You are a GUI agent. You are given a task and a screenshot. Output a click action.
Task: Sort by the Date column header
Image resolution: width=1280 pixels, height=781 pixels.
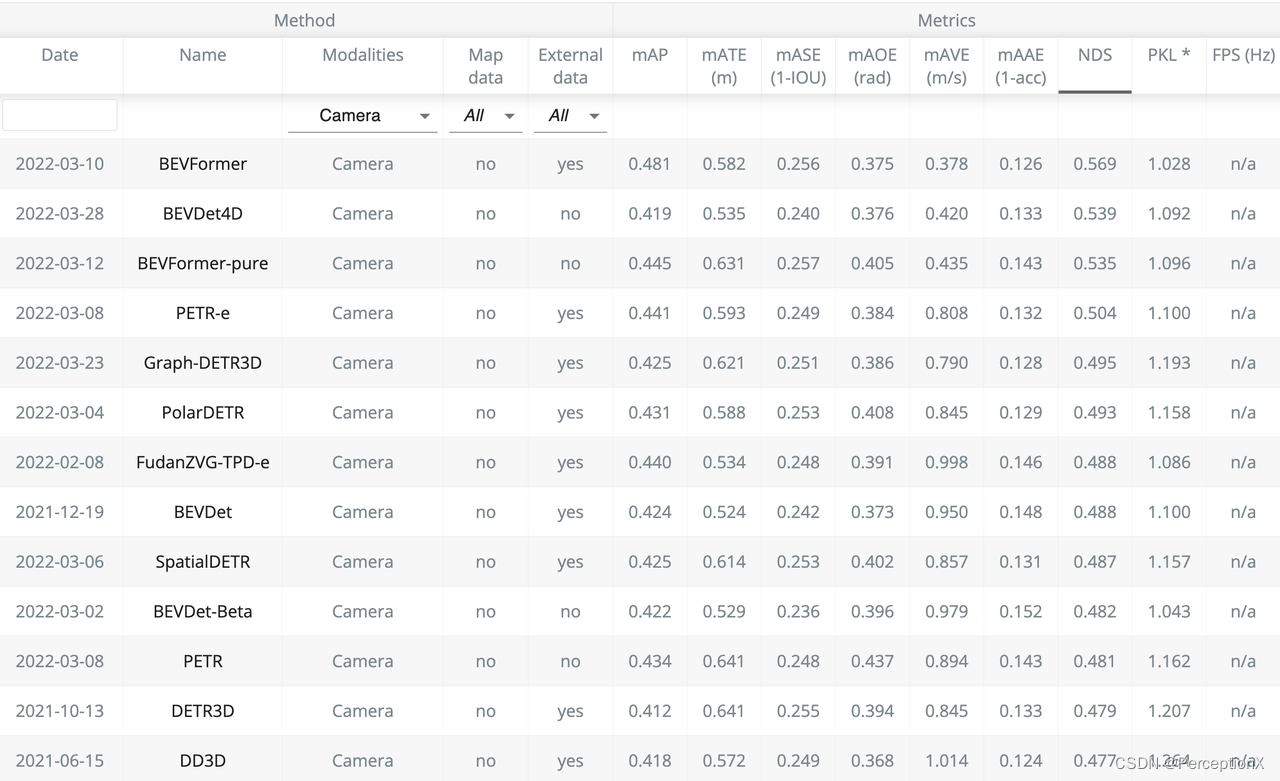60,55
